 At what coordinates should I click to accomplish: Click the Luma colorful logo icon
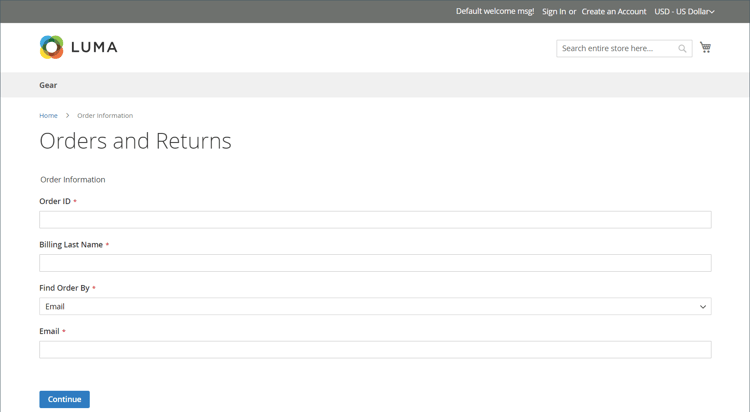(51, 47)
